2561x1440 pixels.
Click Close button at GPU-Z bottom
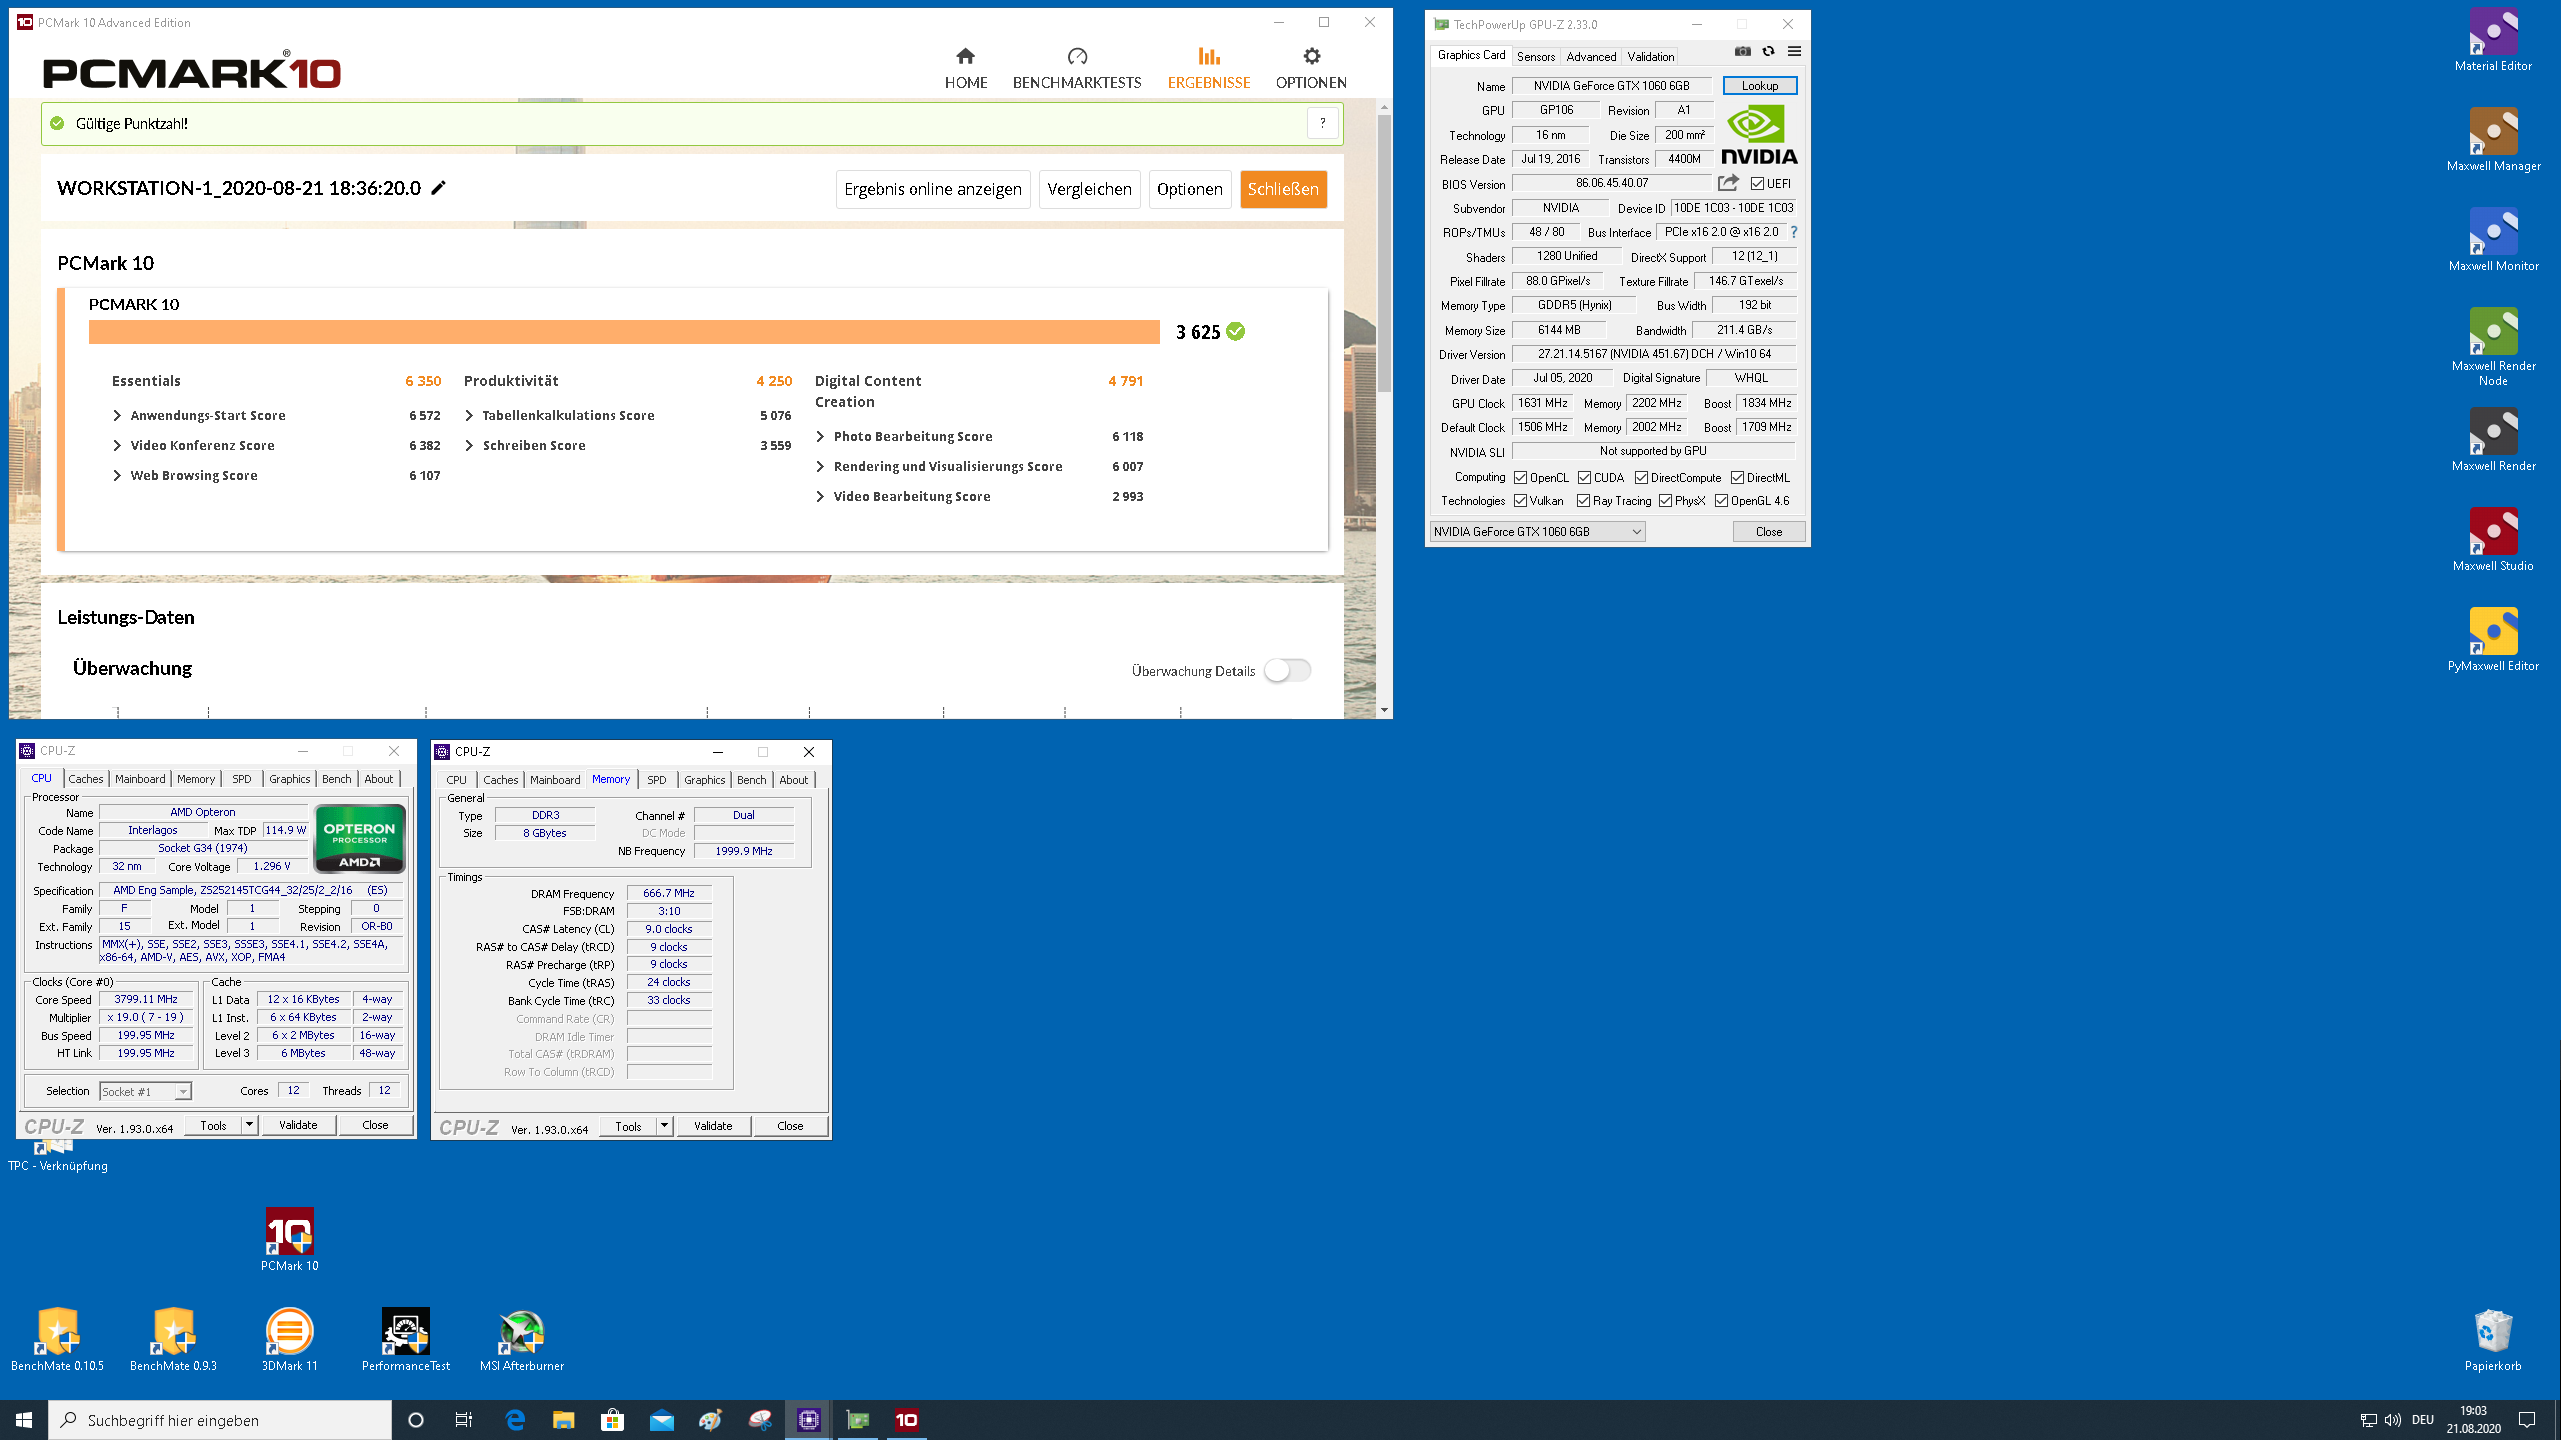1768,532
